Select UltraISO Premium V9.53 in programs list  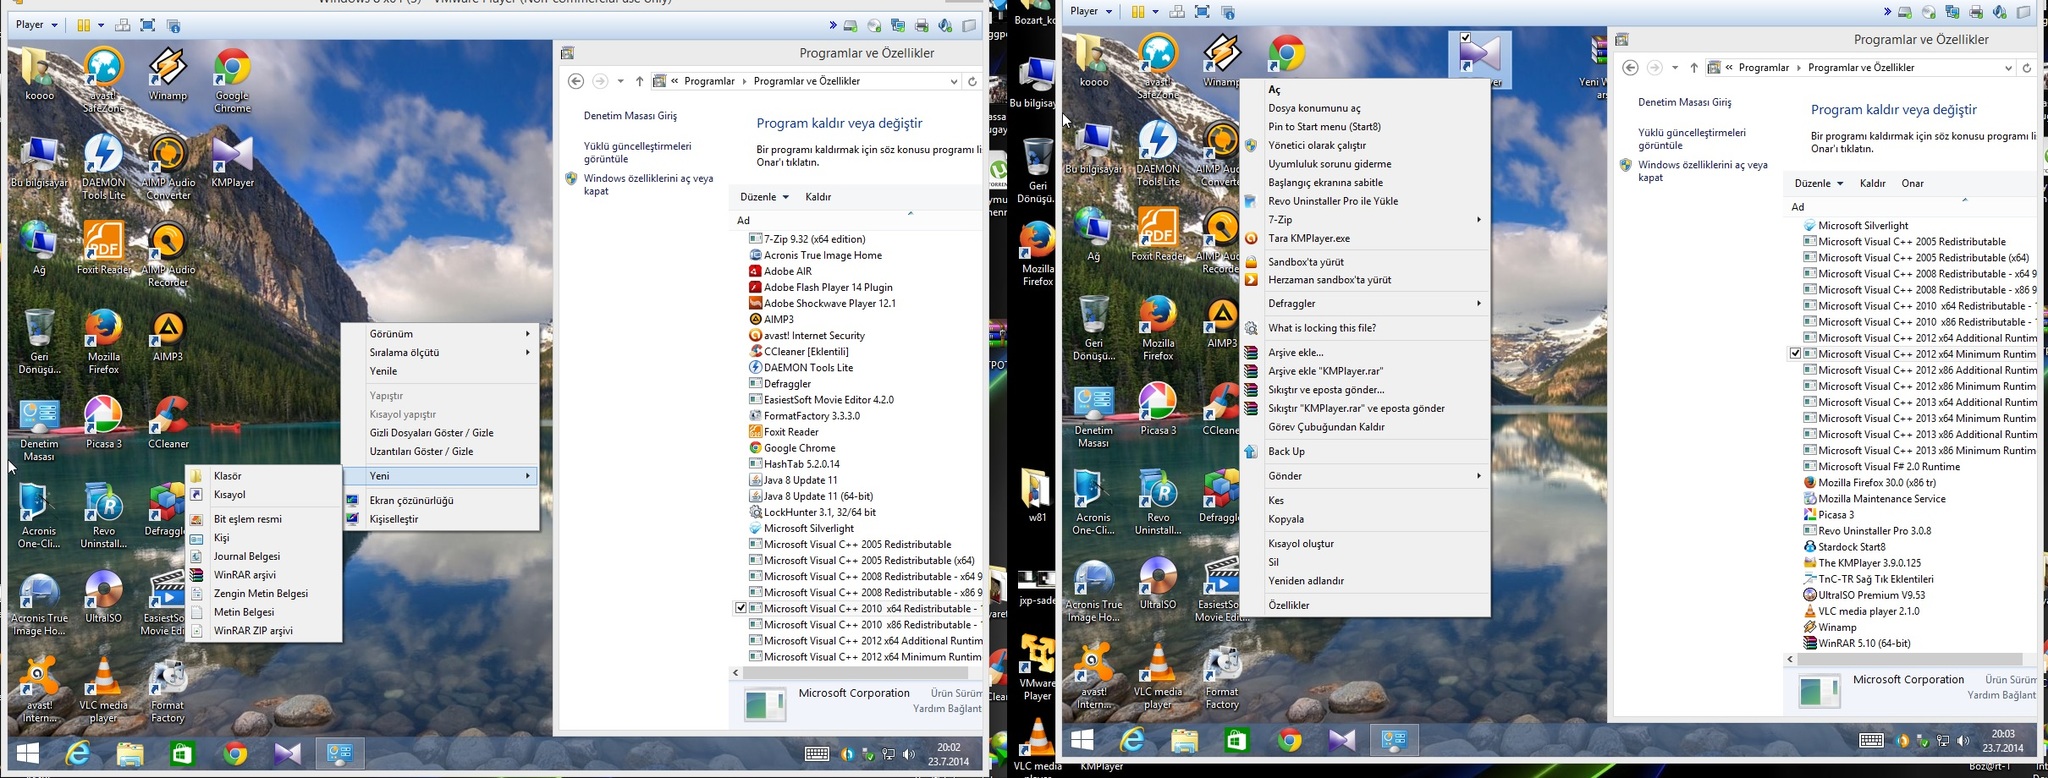[x=1871, y=595]
